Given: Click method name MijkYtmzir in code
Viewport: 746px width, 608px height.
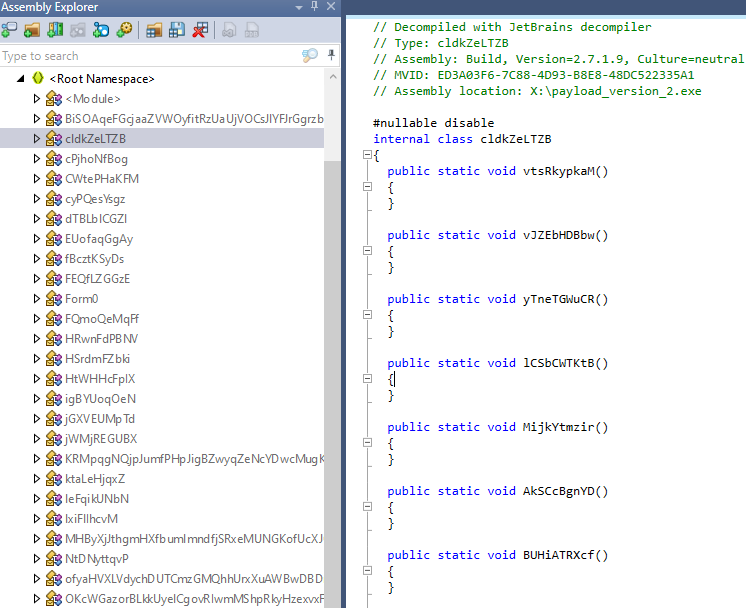Looking at the screenshot, I should click(559, 427).
